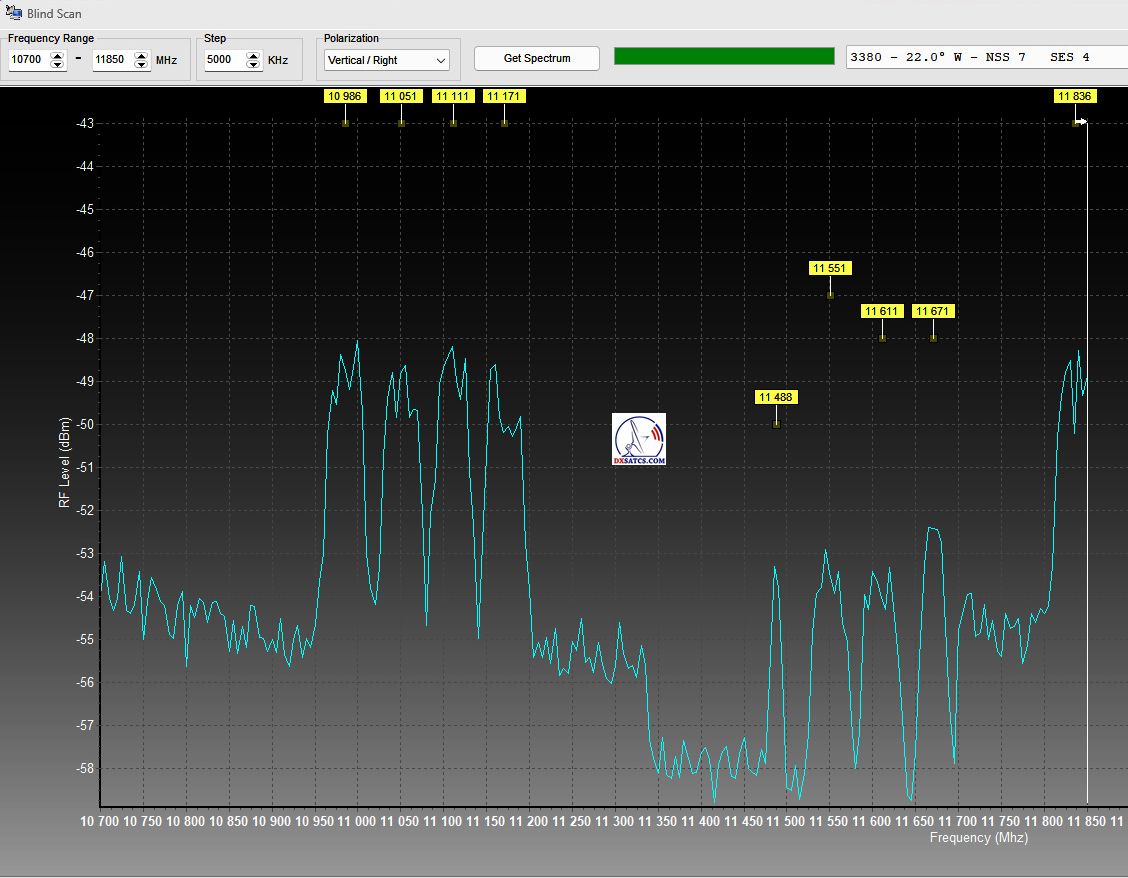Increase the Step value using up arrow
This screenshot has width=1128, height=878.
253,55
